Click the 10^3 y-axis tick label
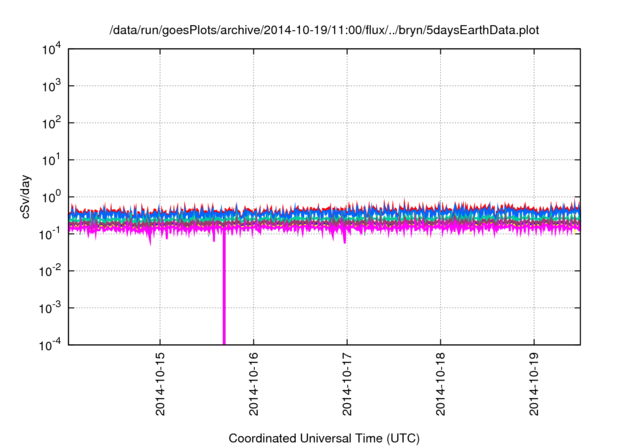640x448 pixels. [x=51, y=86]
